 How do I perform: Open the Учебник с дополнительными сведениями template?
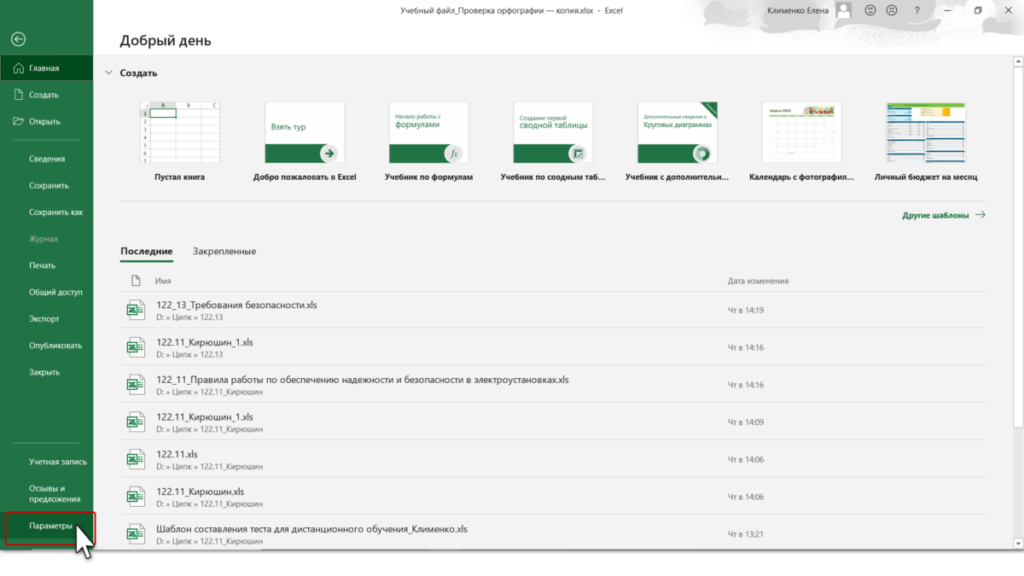677,142
